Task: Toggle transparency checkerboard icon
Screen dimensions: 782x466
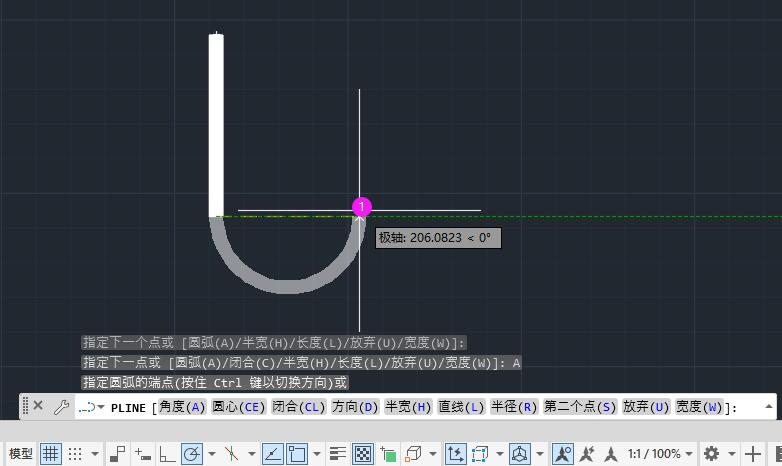Action: coord(363,454)
